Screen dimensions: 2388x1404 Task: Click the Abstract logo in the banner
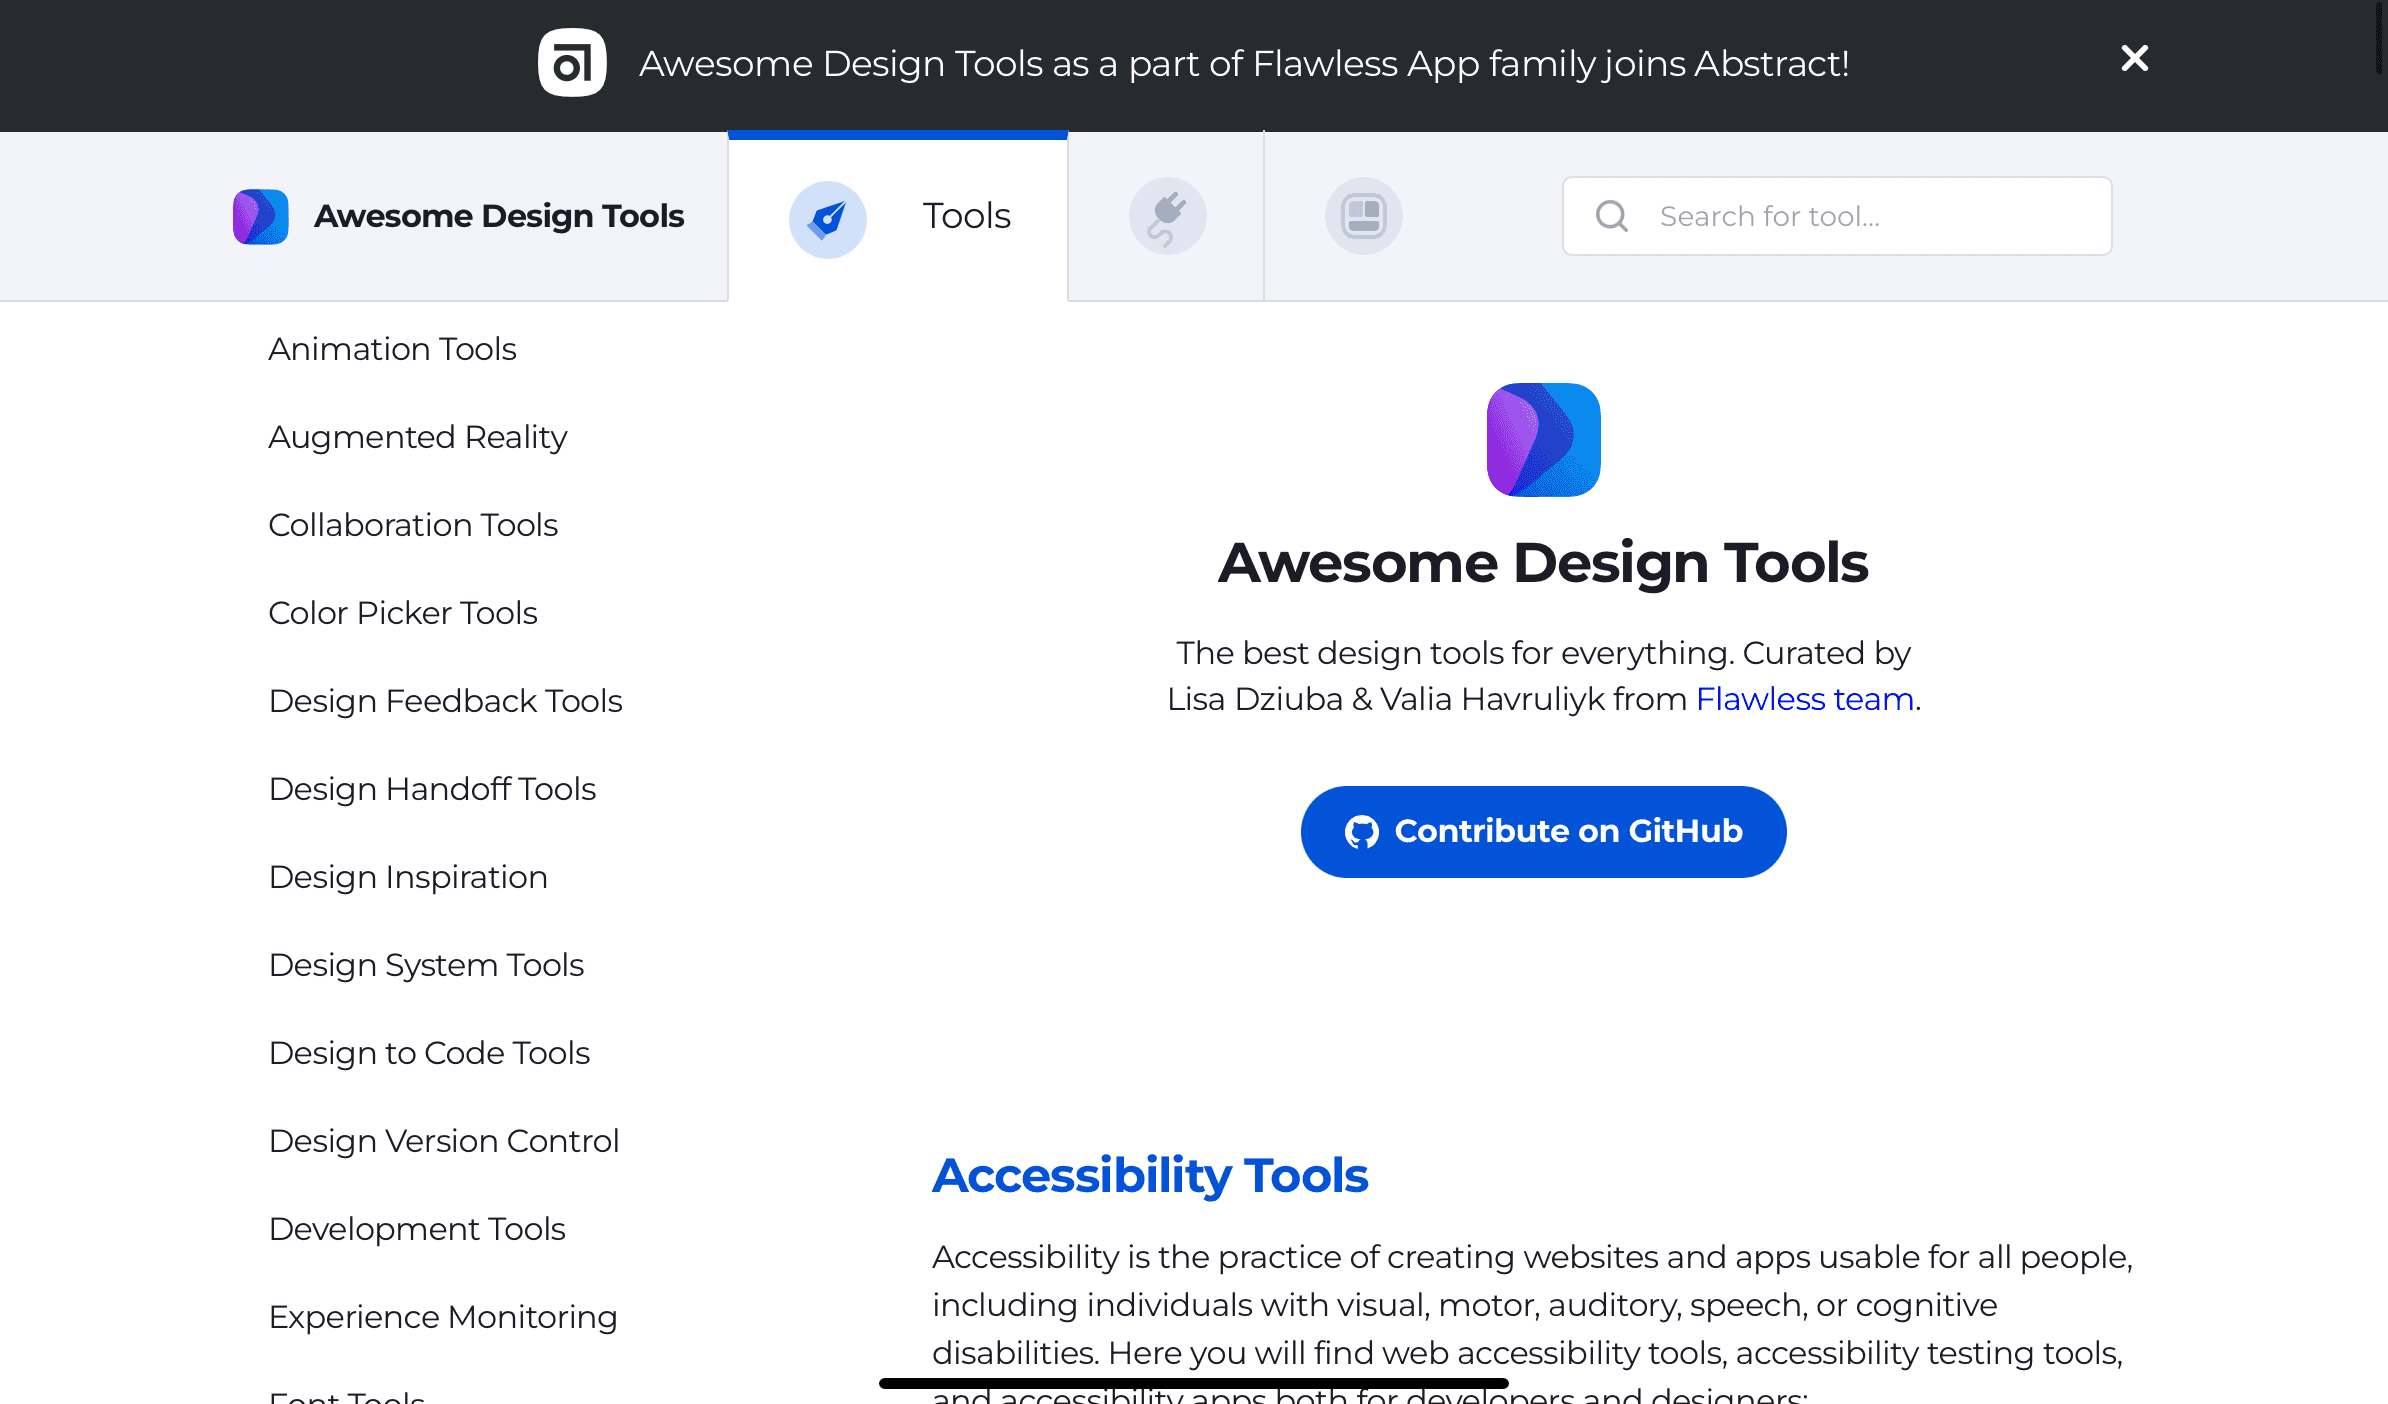point(572,63)
